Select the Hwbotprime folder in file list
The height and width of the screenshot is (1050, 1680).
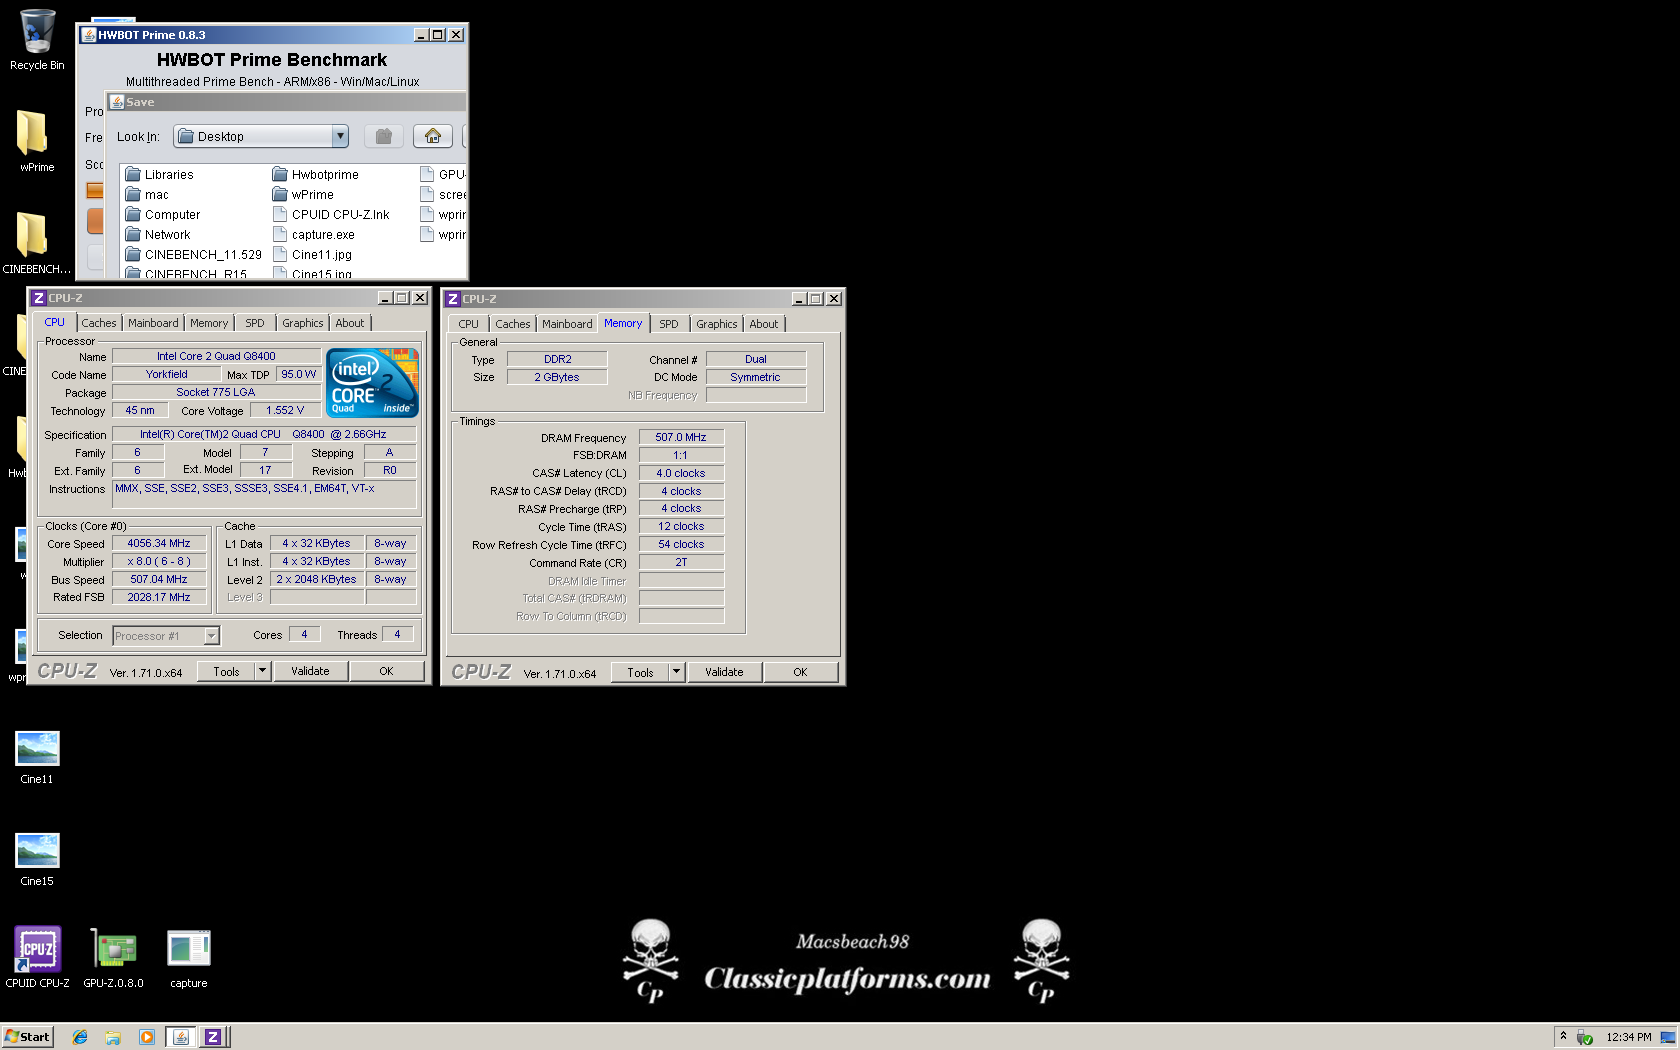click(x=315, y=174)
